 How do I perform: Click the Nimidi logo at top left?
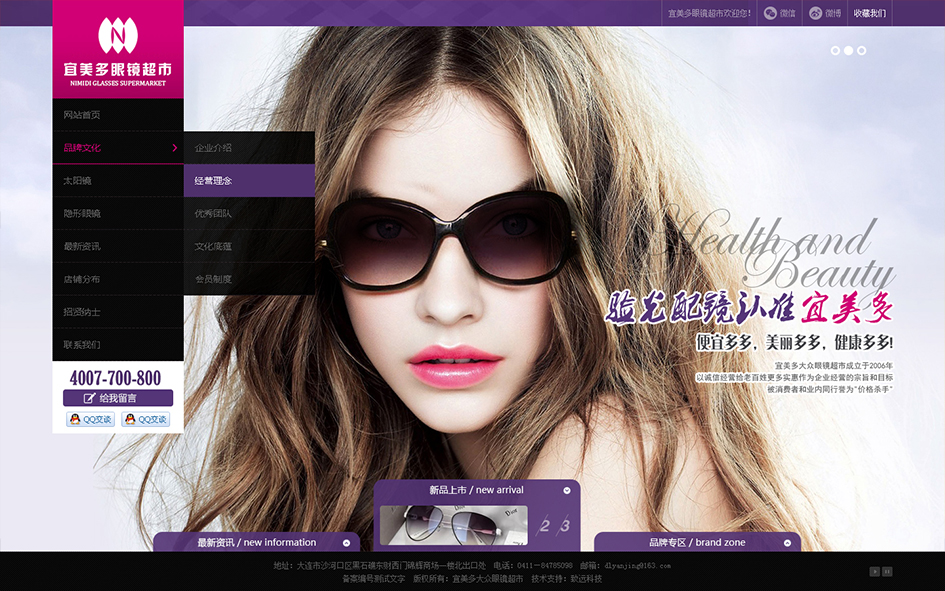118,48
